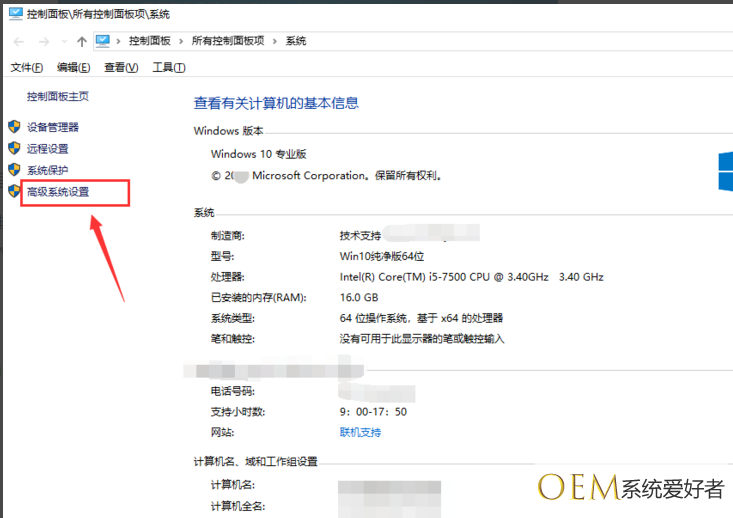Expand chevron after 所有控制面板项 in breadcrumb

[274, 41]
